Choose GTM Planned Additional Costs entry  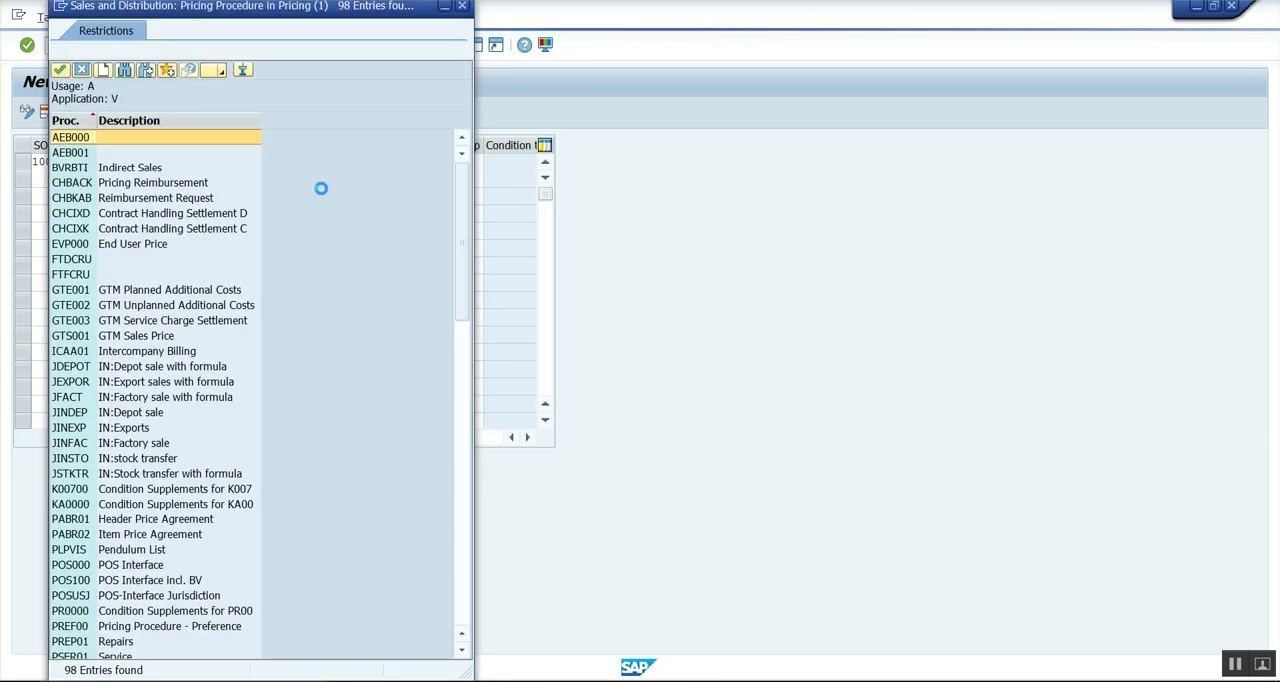(156, 290)
